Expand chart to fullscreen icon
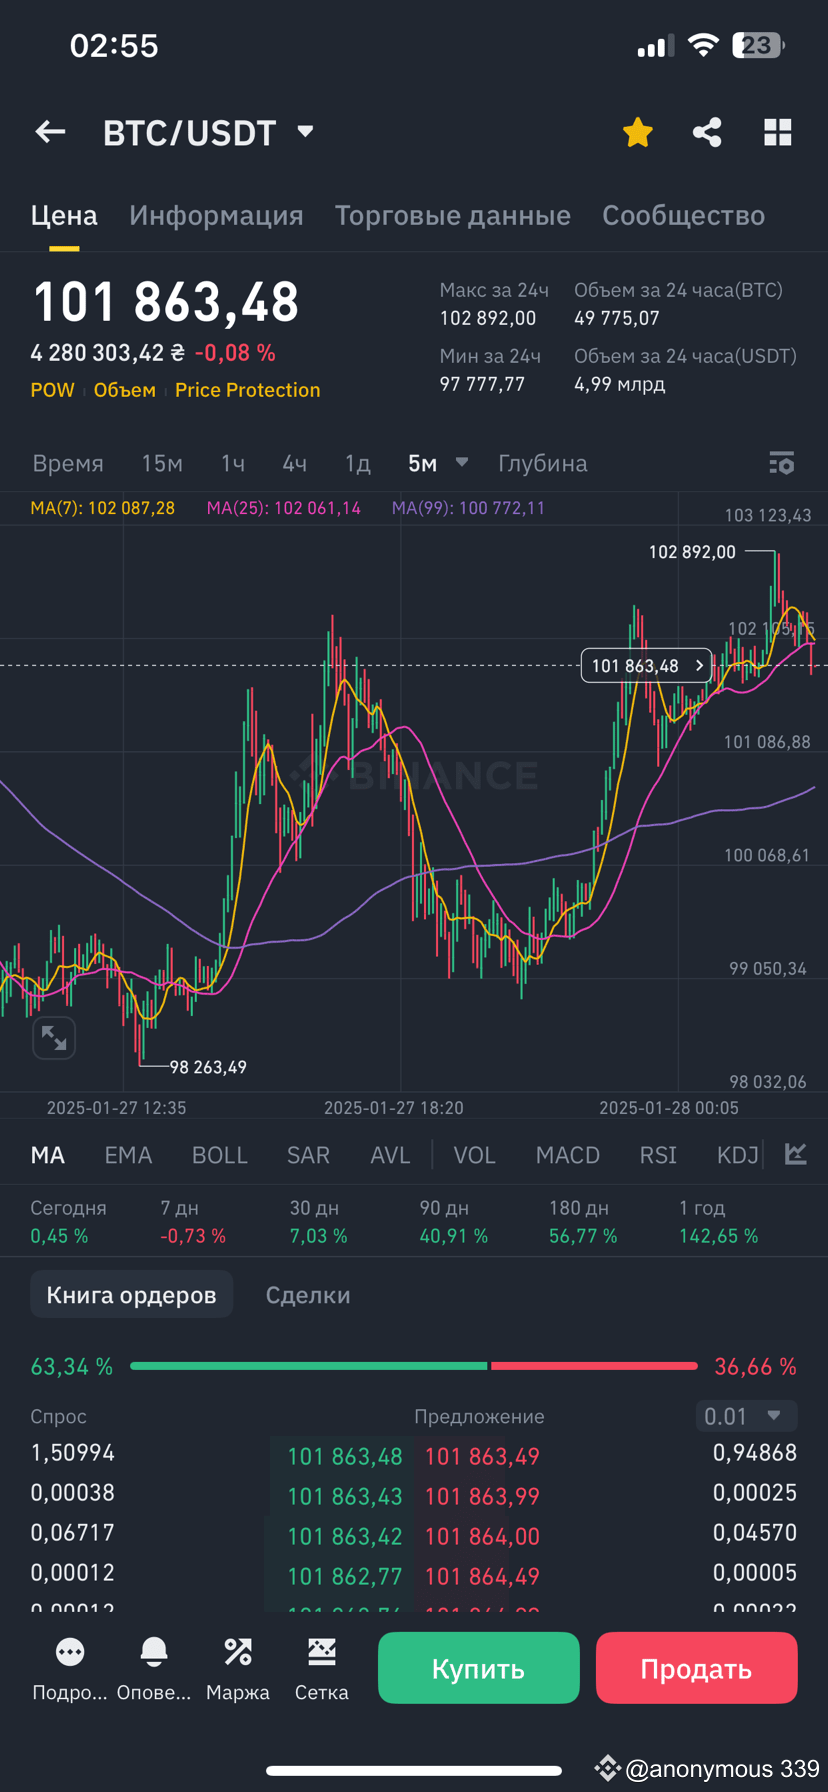Viewport: 828px width, 1792px height. [x=54, y=1038]
